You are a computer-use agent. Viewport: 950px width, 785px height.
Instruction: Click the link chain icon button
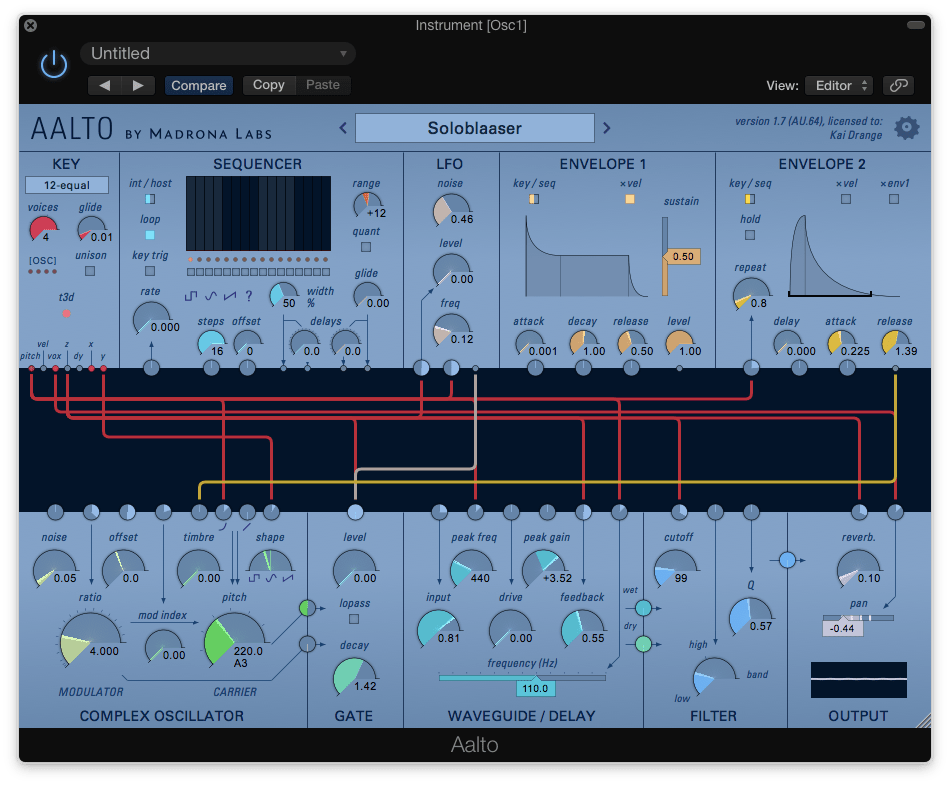pyautogui.click(x=899, y=85)
